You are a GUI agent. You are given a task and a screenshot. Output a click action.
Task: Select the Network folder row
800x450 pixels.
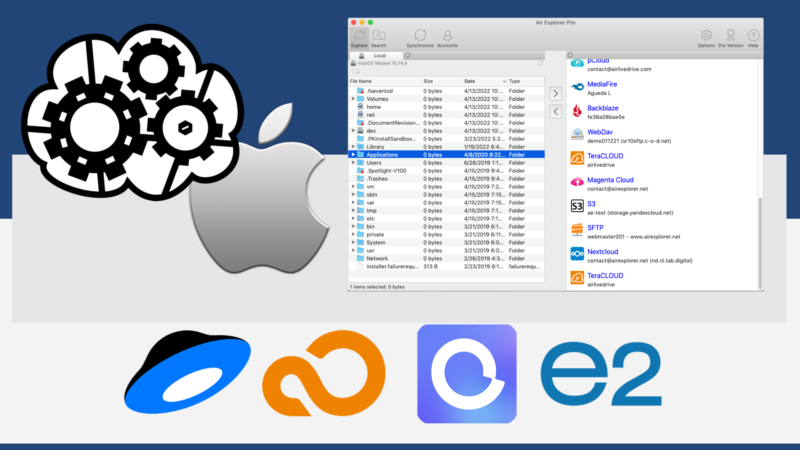(446, 259)
